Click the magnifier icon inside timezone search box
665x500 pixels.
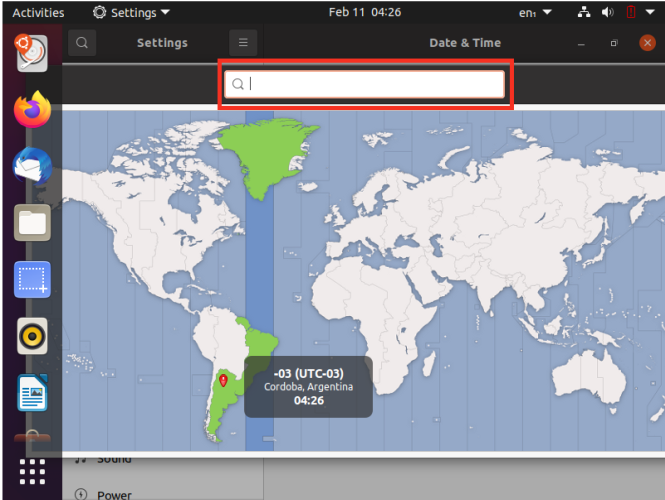click(x=238, y=84)
